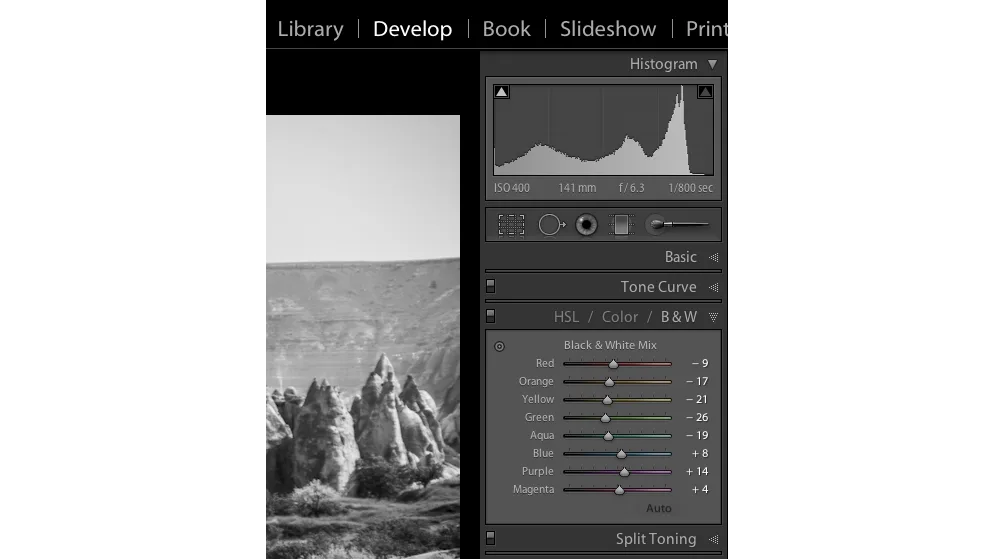
Task: Click the histogram graph area
Action: (604, 130)
